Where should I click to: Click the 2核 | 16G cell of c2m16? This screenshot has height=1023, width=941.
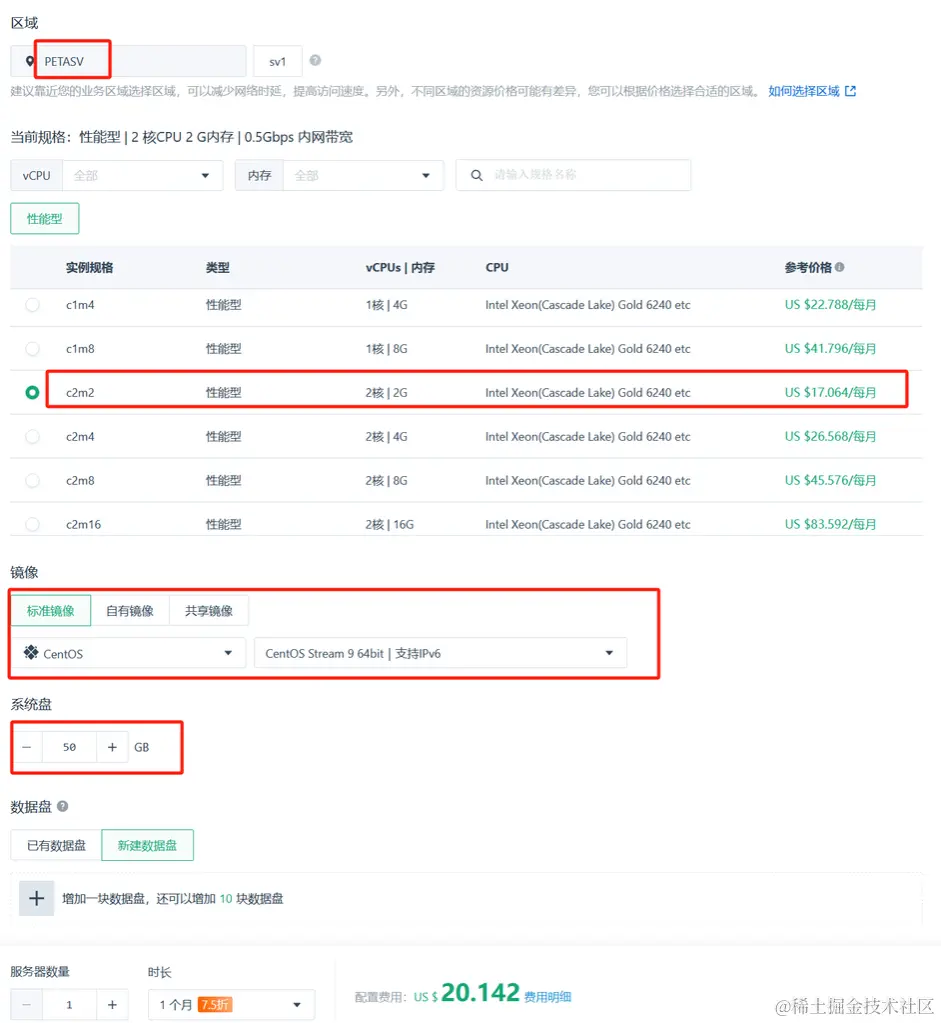390,524
